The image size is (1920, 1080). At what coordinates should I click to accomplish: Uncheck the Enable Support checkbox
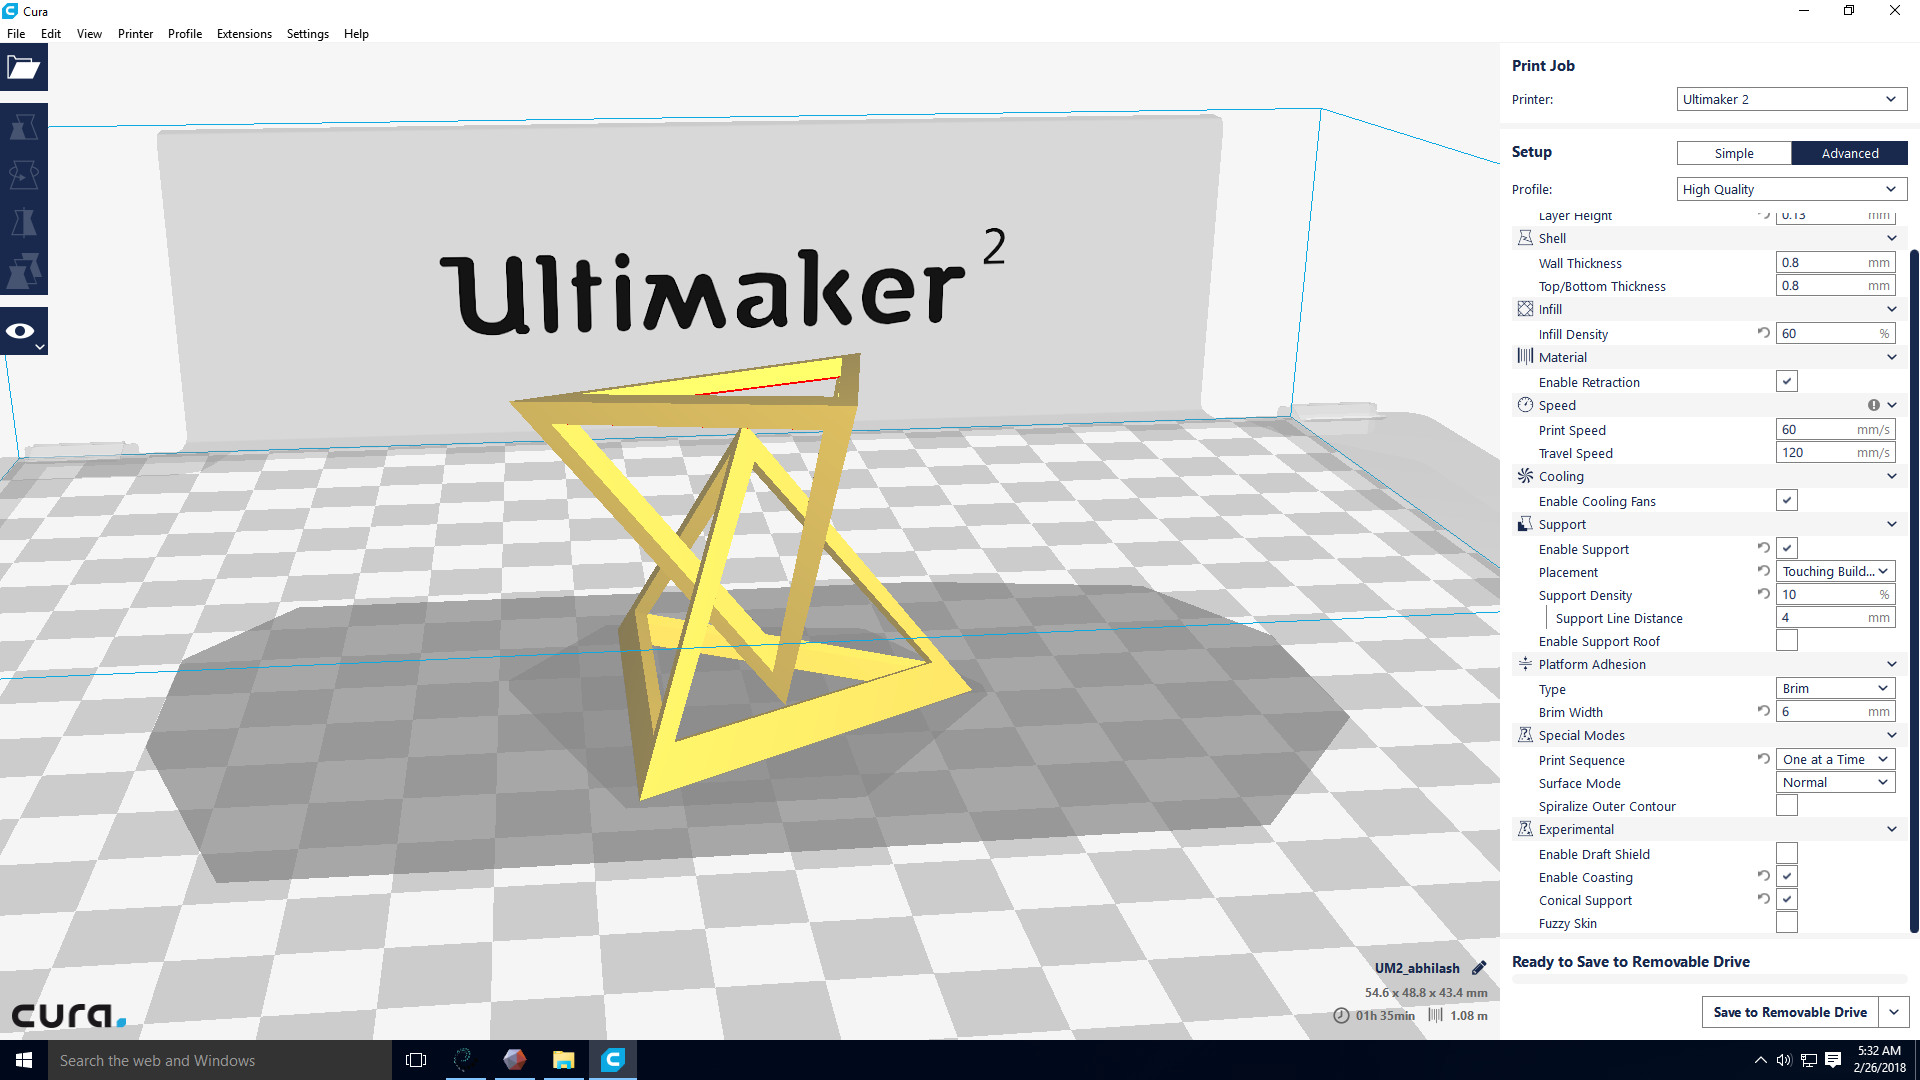coord(1787,548)
